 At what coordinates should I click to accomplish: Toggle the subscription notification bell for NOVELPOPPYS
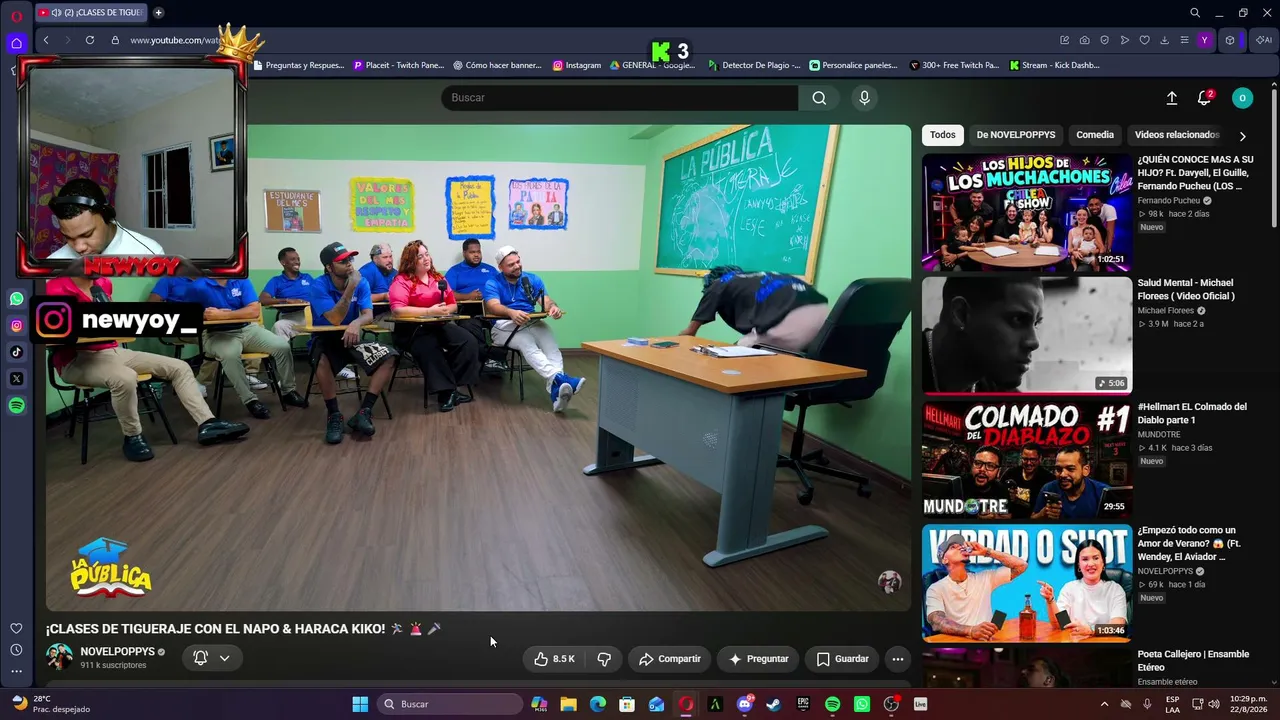click(200, 658)
